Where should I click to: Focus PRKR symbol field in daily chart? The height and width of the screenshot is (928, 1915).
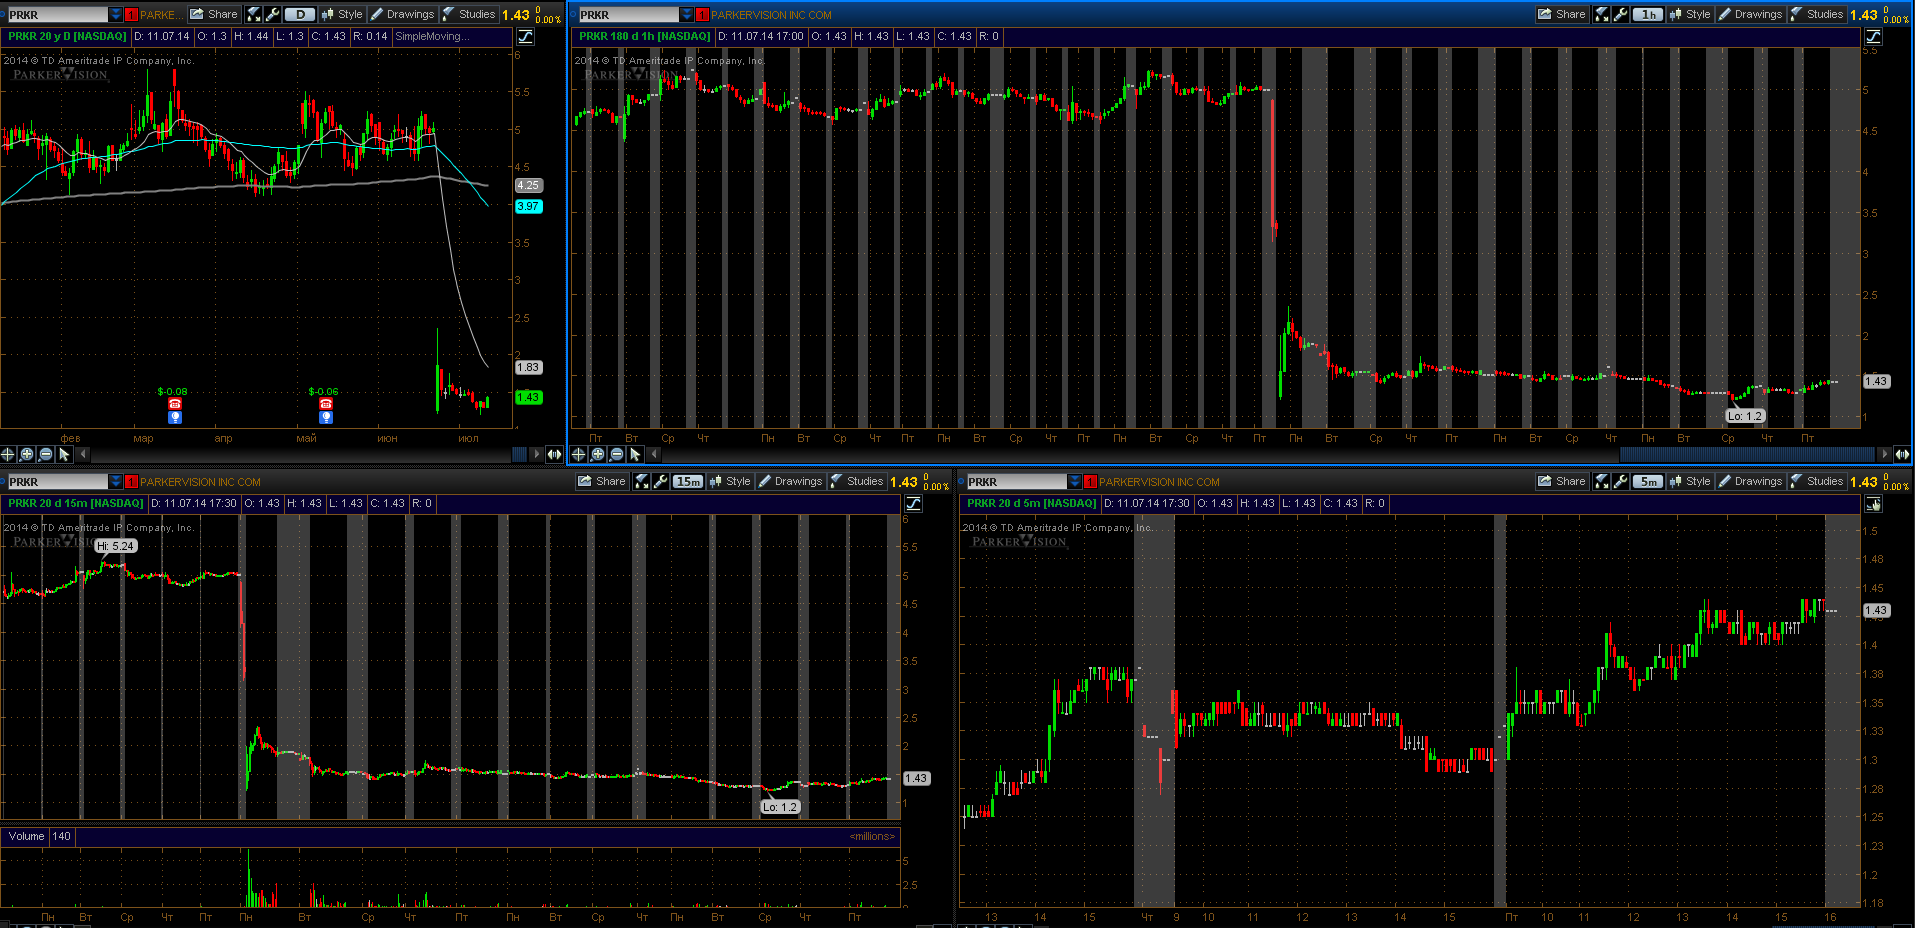click(57, 14)
